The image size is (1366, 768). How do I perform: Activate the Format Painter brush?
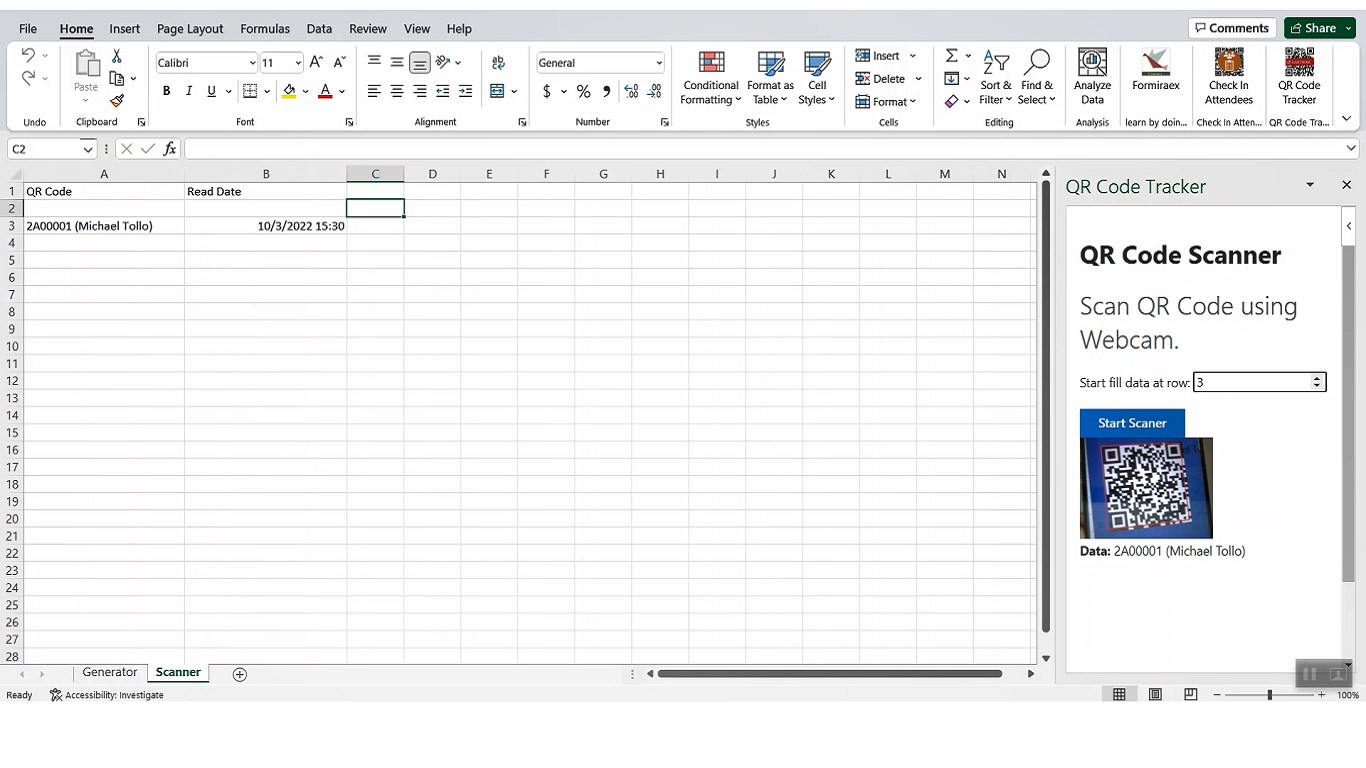(x=117, y=100)
